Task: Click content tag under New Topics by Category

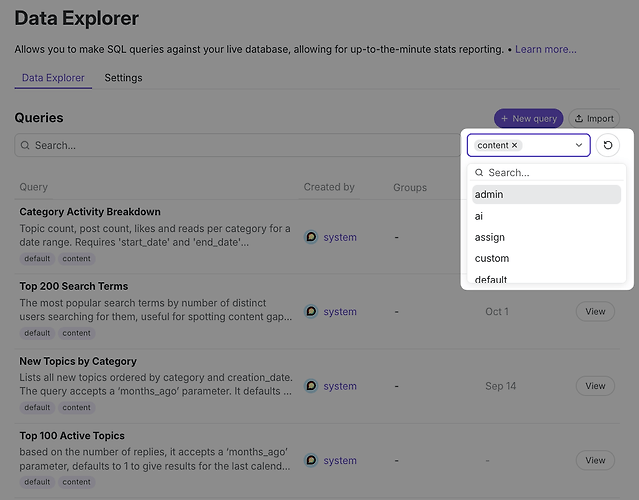Action: pyautogui.click(x=77, y=407)
